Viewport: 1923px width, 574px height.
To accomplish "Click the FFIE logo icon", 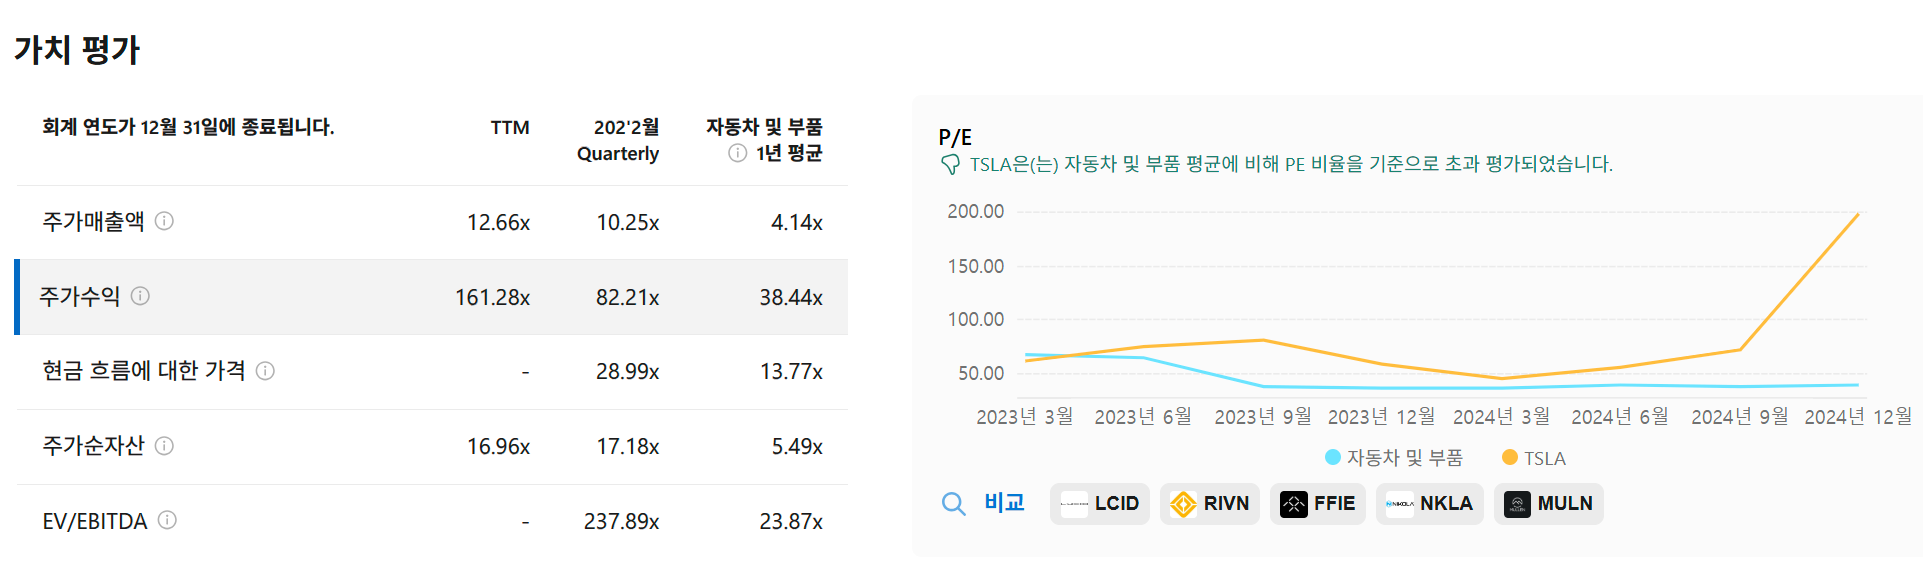I will [x=1294, y=504].
